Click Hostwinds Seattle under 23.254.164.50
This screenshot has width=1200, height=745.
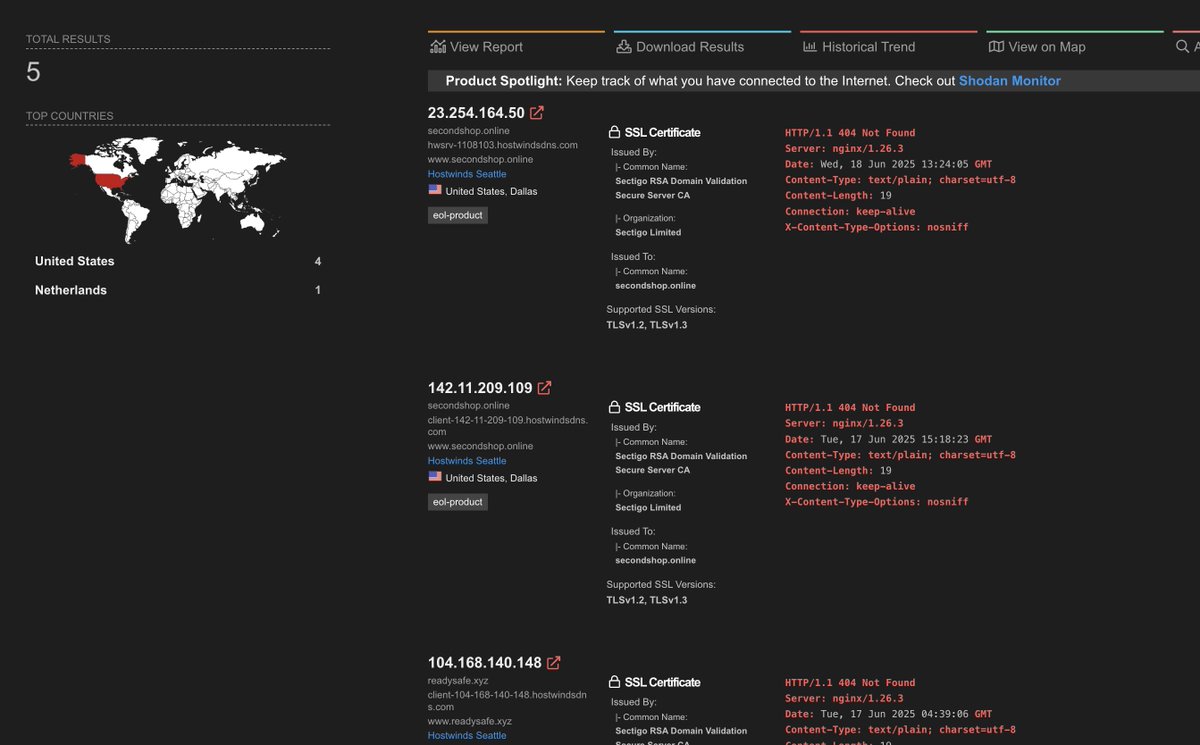click(x=467, y=174)
